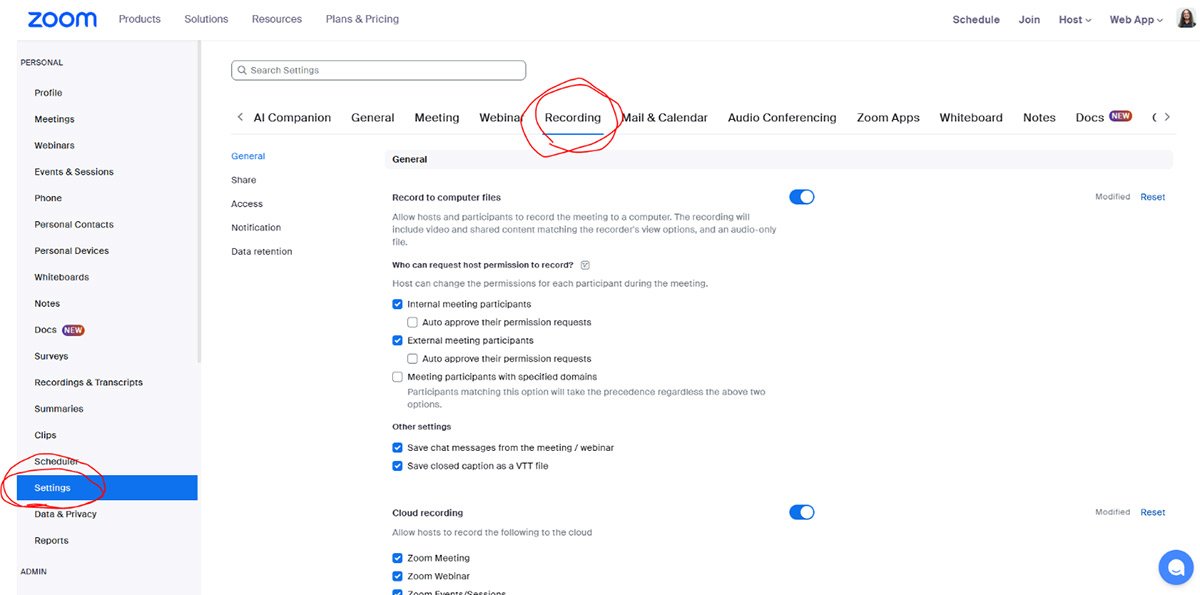
Task: Click info icon beside host permission question
Action: [585, 265]
